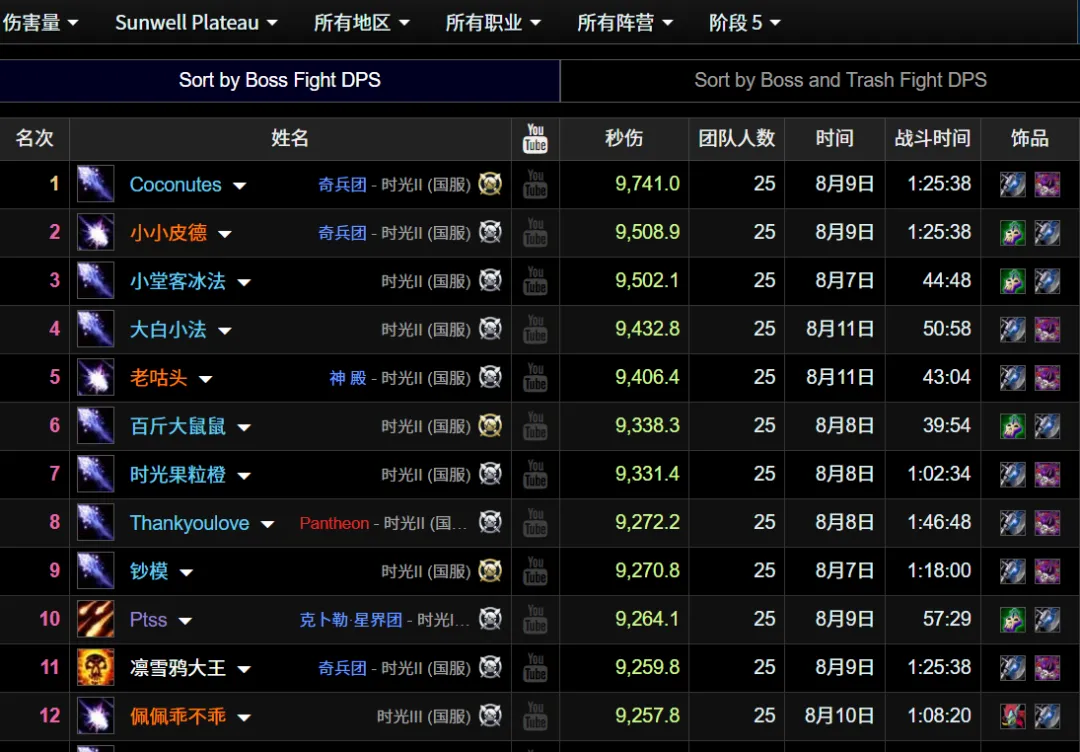Screen dimensions: 1080x752
Task: Click purple trinket icon in 凛雪鸦大王 row
Action: point(1047,668)
